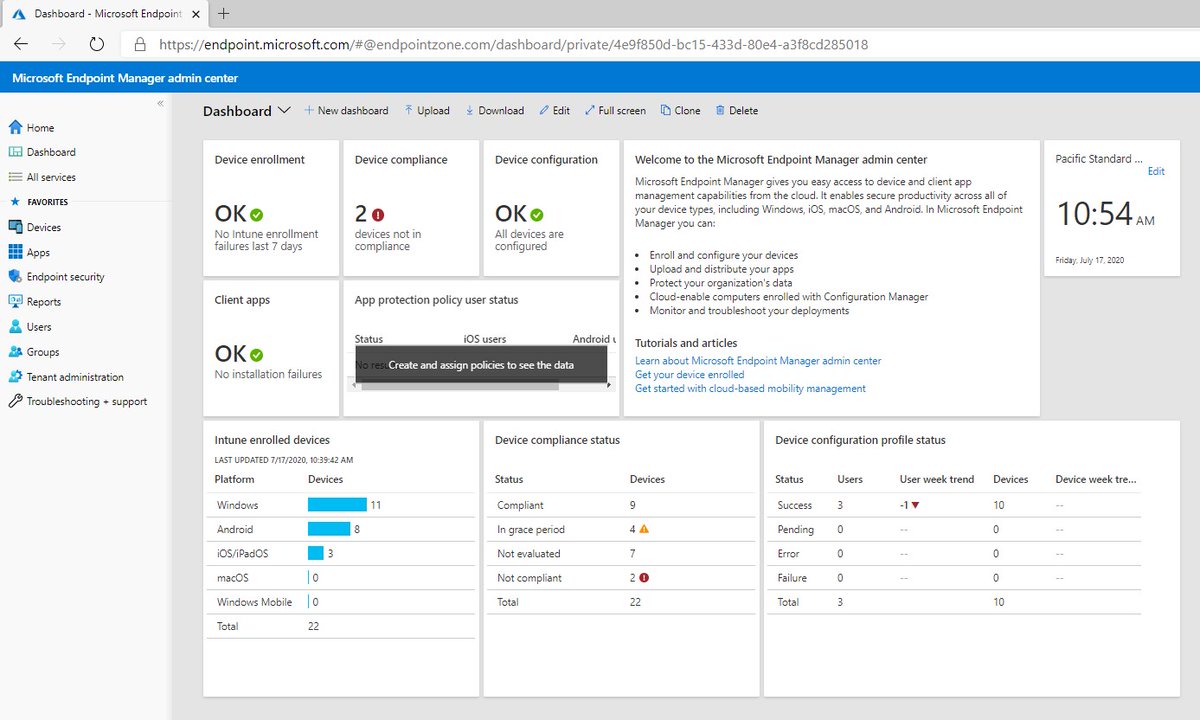Click the macOS platform row
This screenshot has width=1200, height=720.
[x=340, y=578]
